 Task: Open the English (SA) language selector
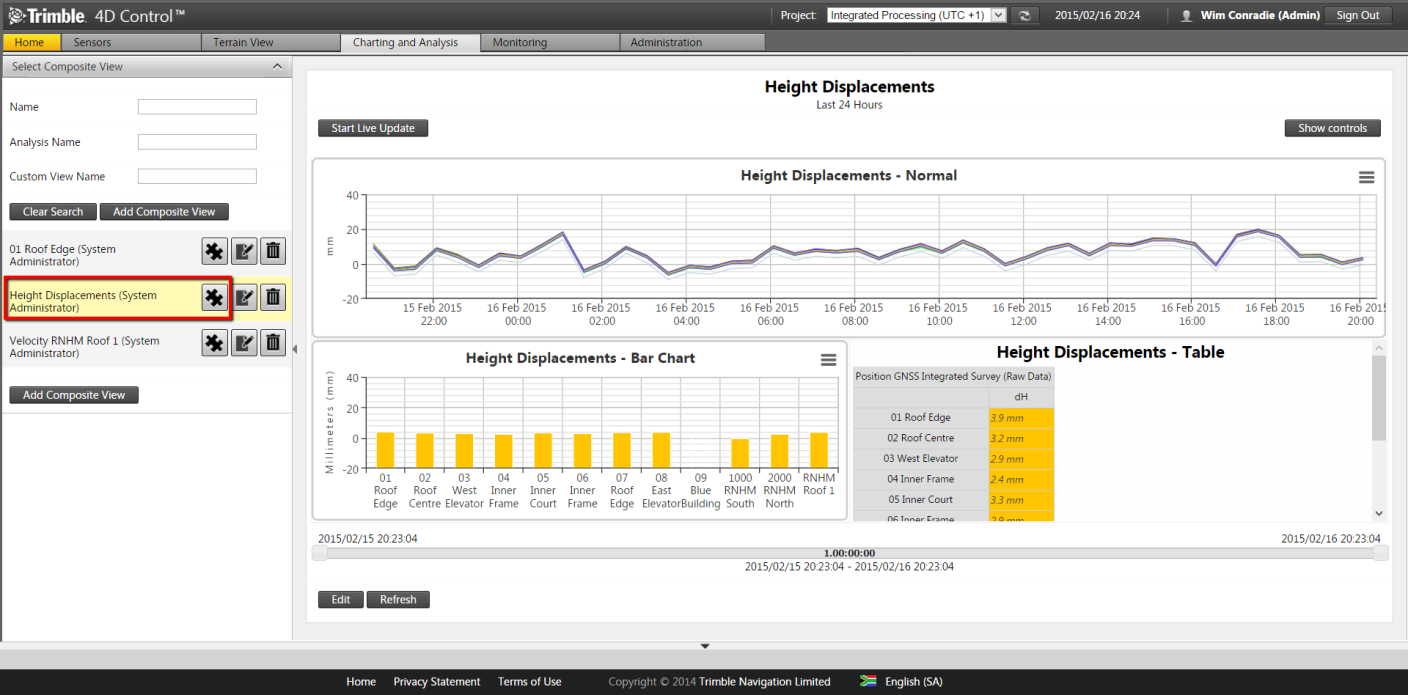click(914, 682)
